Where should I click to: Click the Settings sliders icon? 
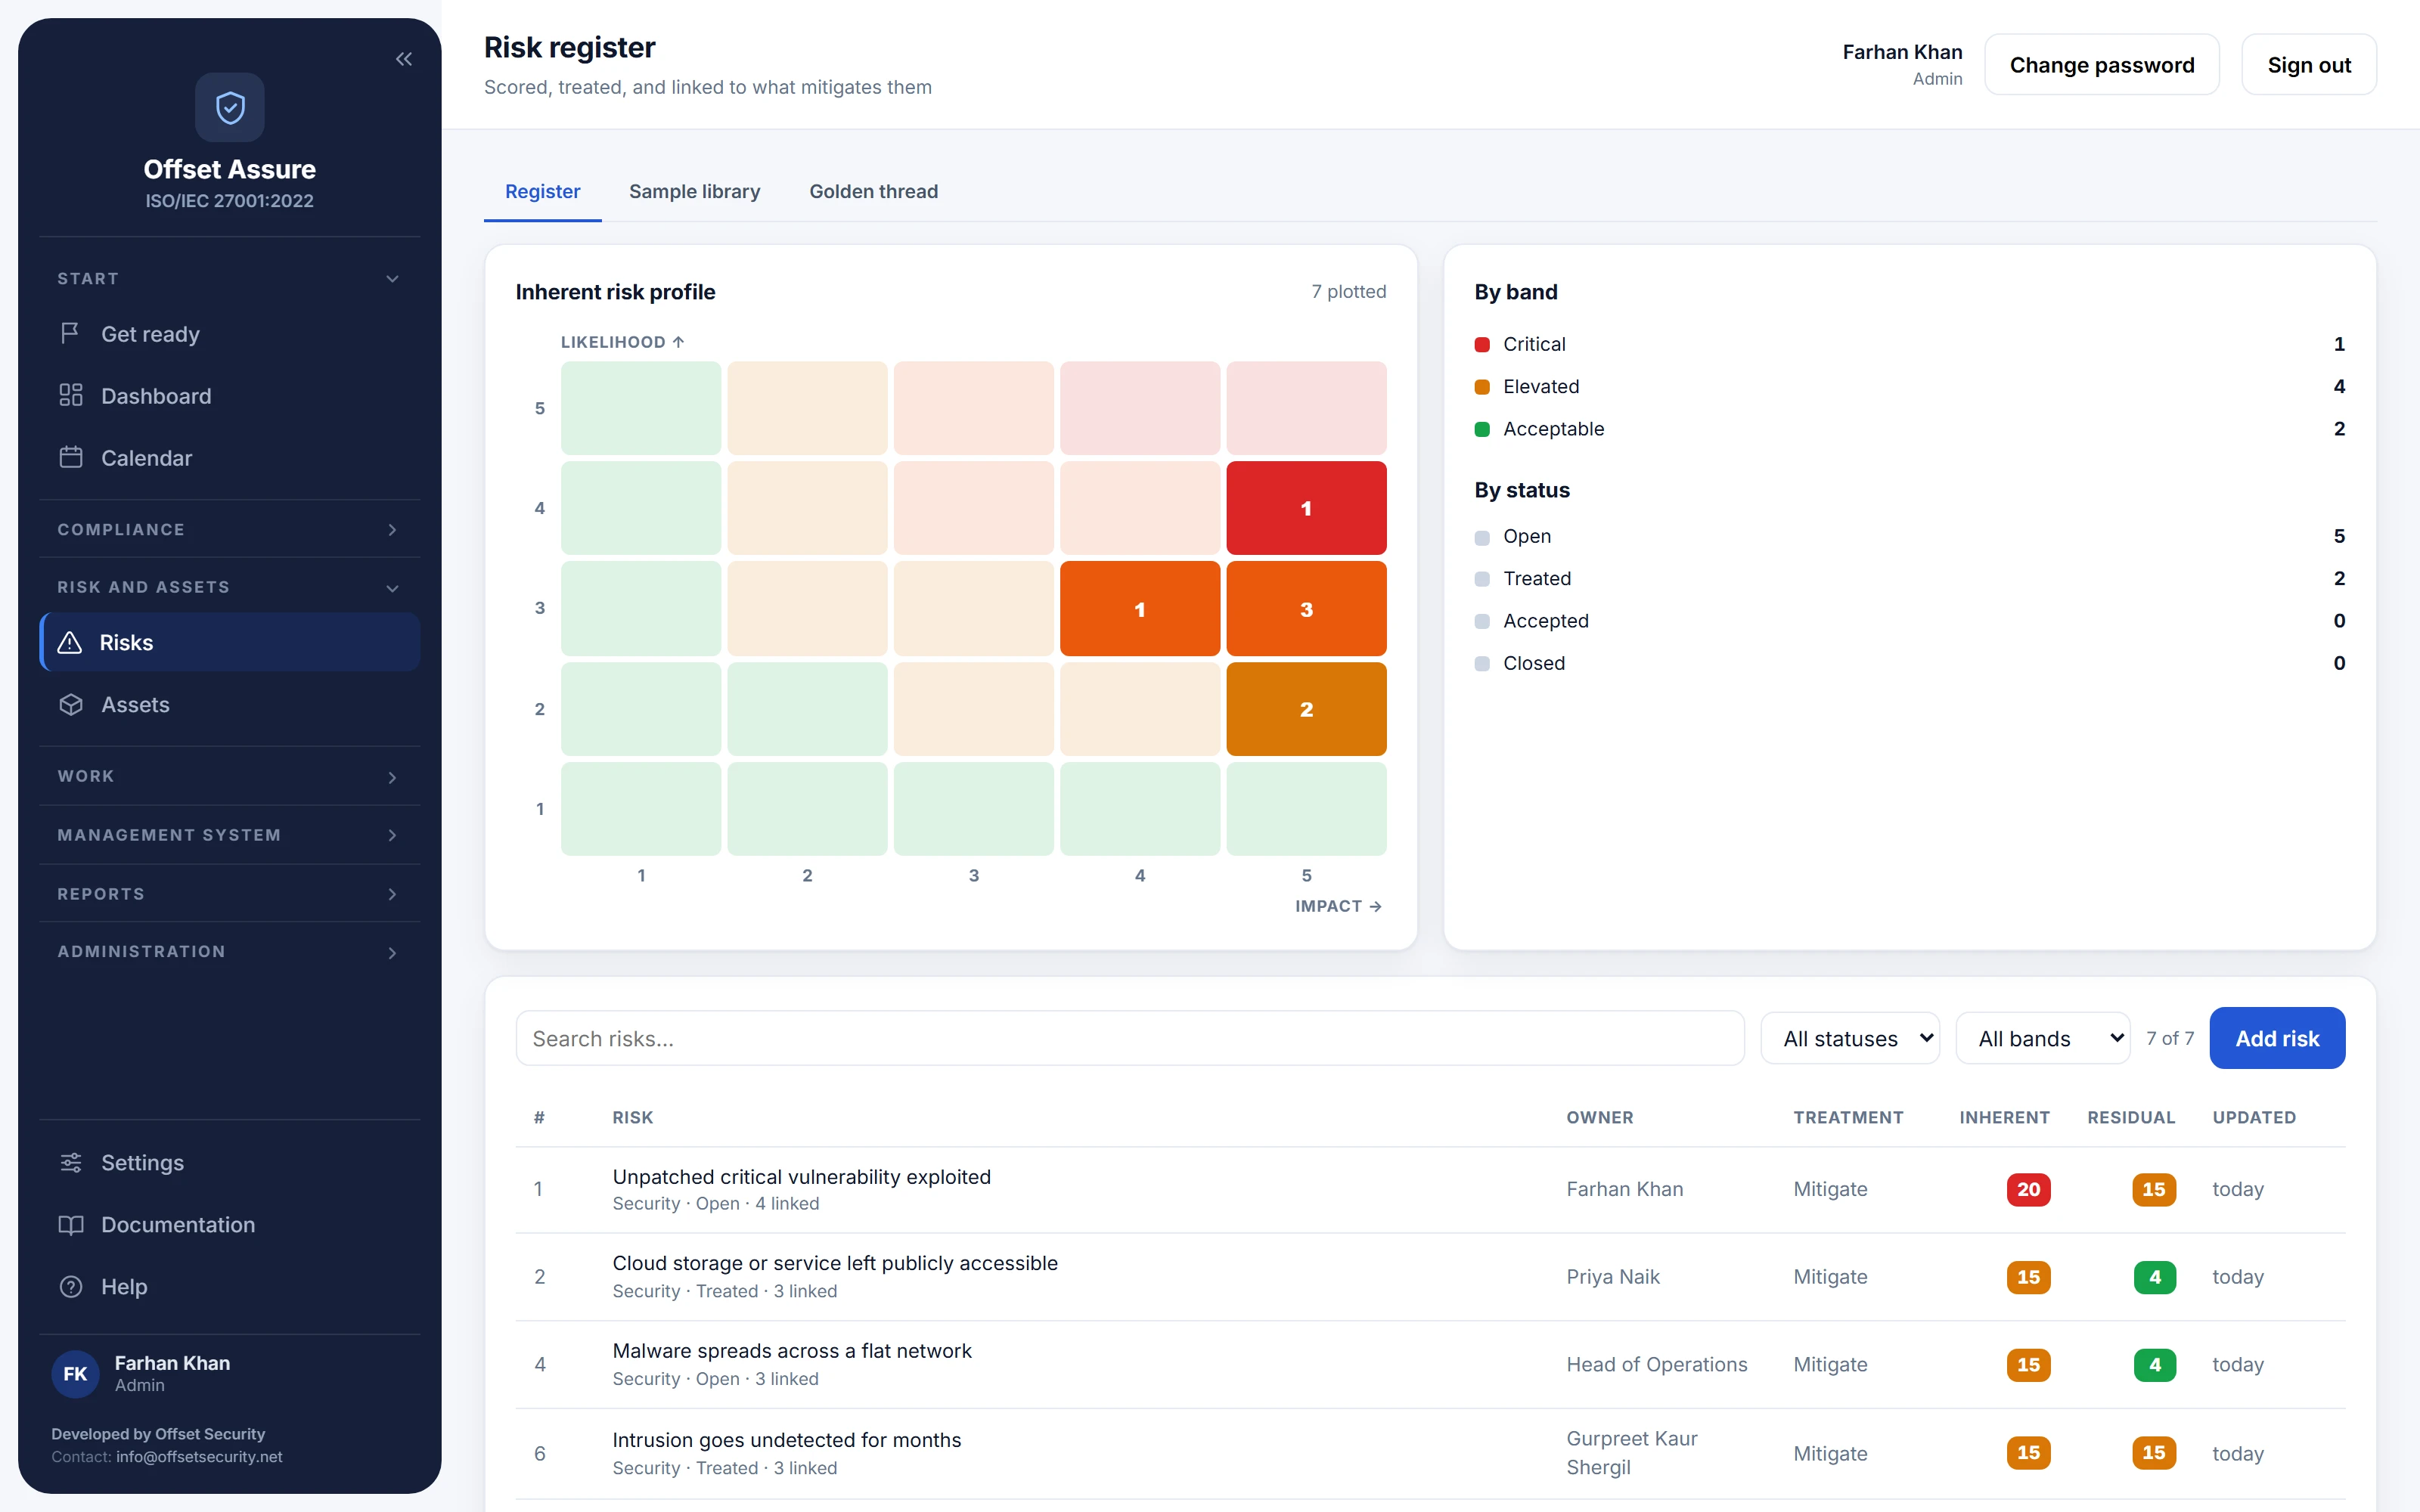pyautogui.click(x=70, y=1162)
